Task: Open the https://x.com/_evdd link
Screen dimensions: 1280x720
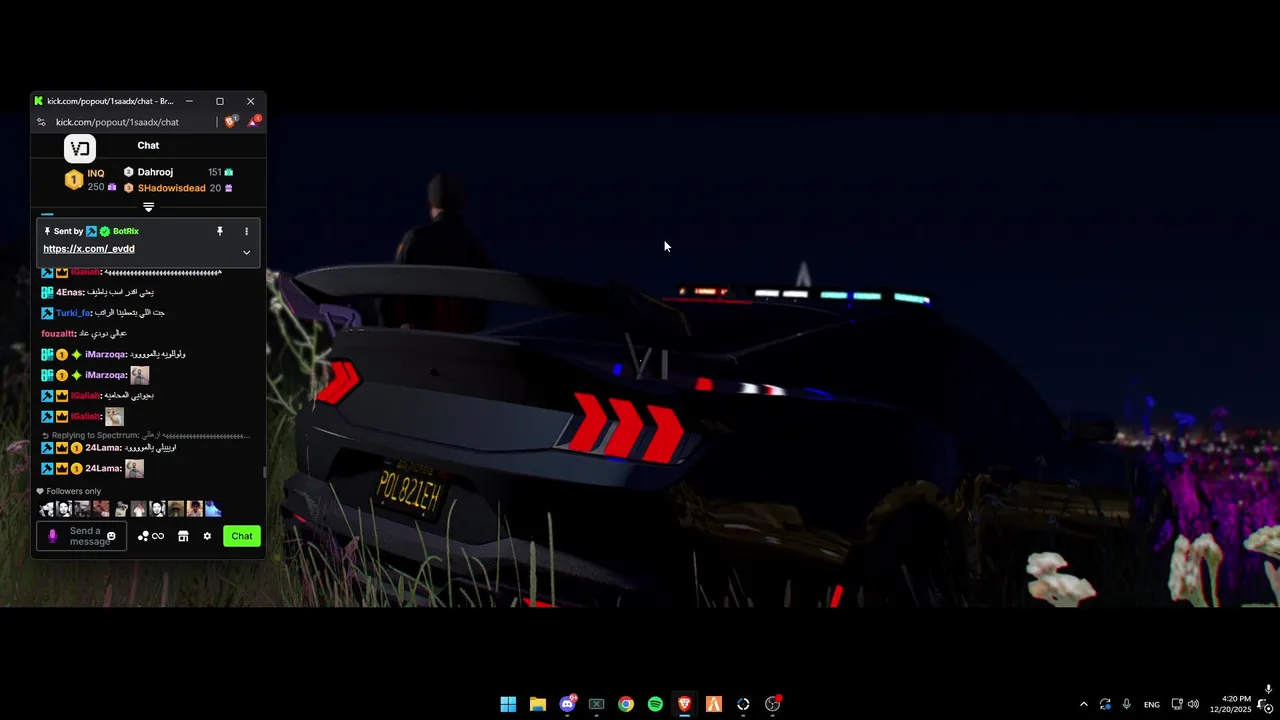Action: pyautogui.click(x=88, y=249)
